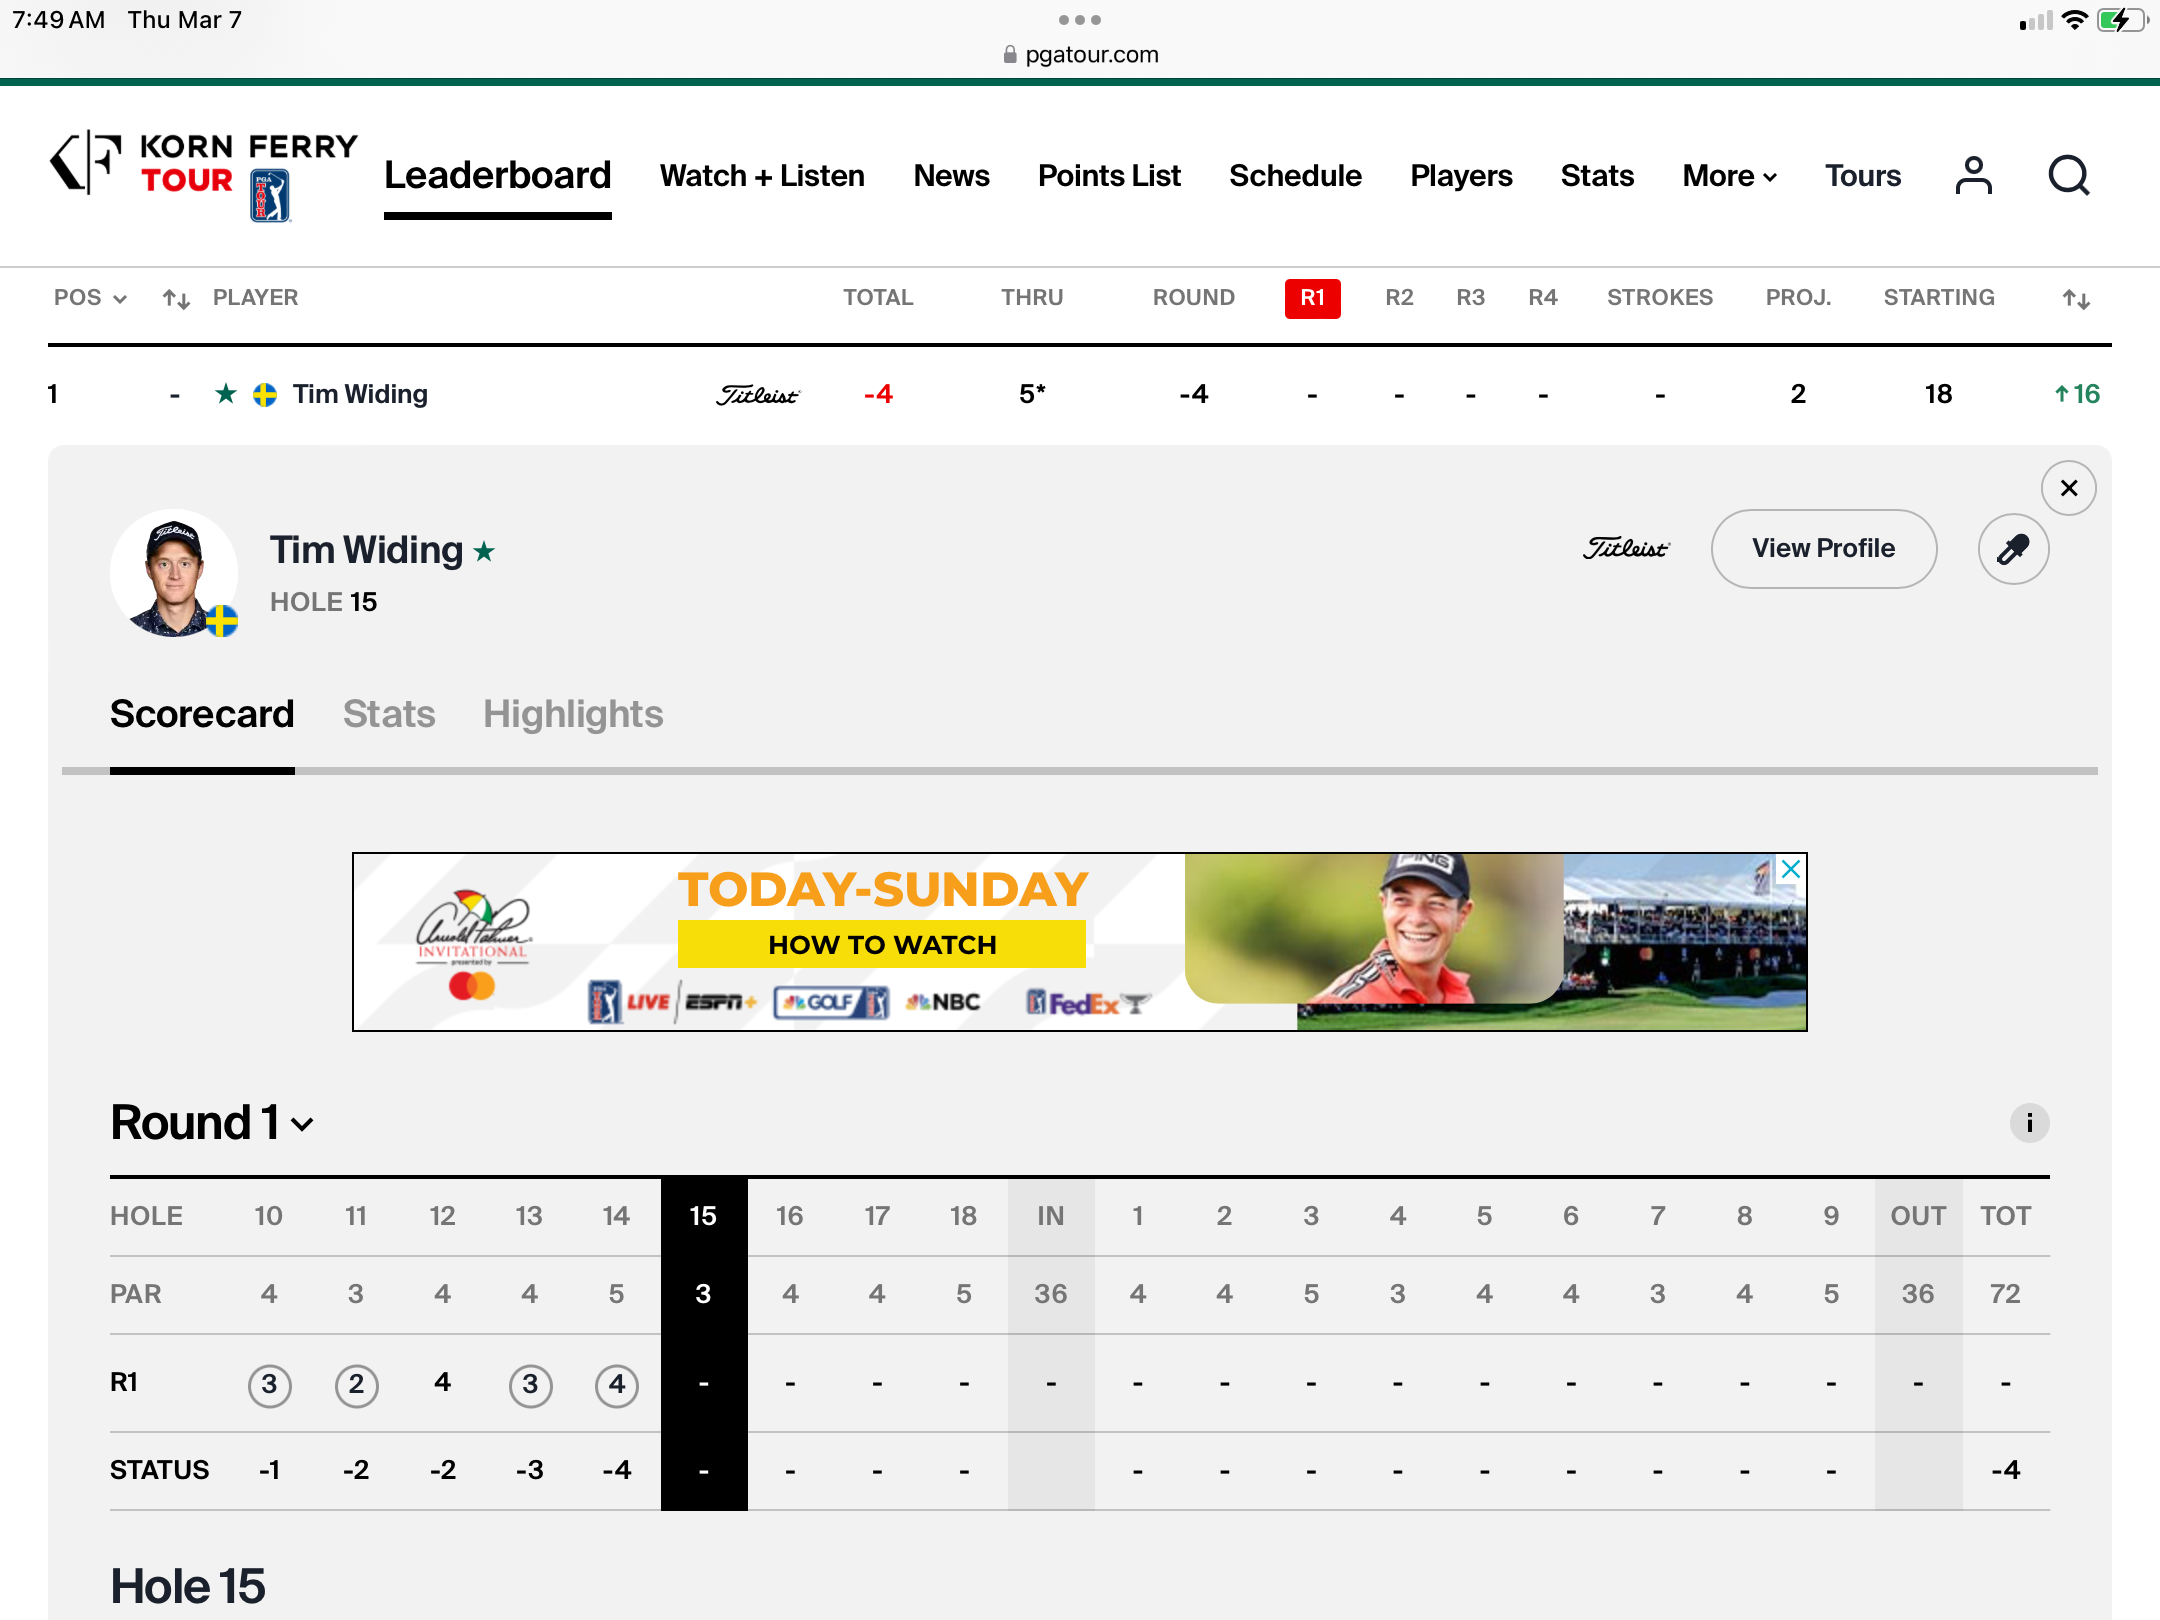2160x1620 pixels.
Task: Expand the Round 1 selector
Action: tap(212, 1123)
